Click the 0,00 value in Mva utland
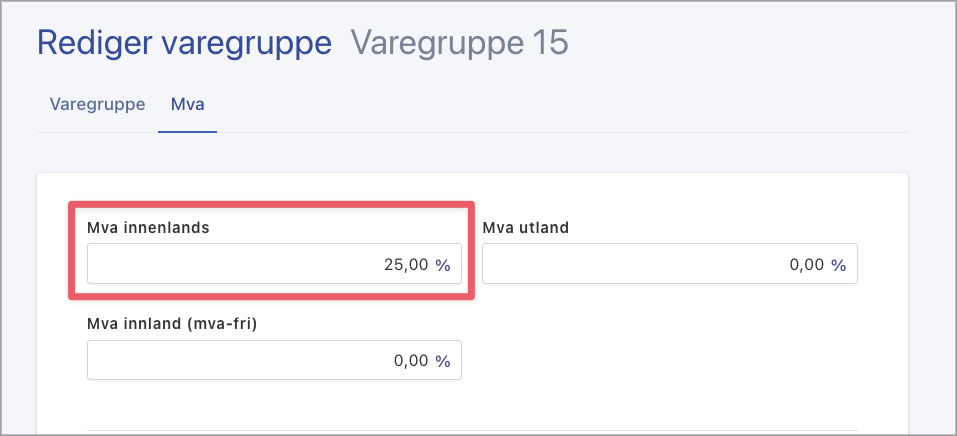The image size is (957, 436). pos(806,265)
